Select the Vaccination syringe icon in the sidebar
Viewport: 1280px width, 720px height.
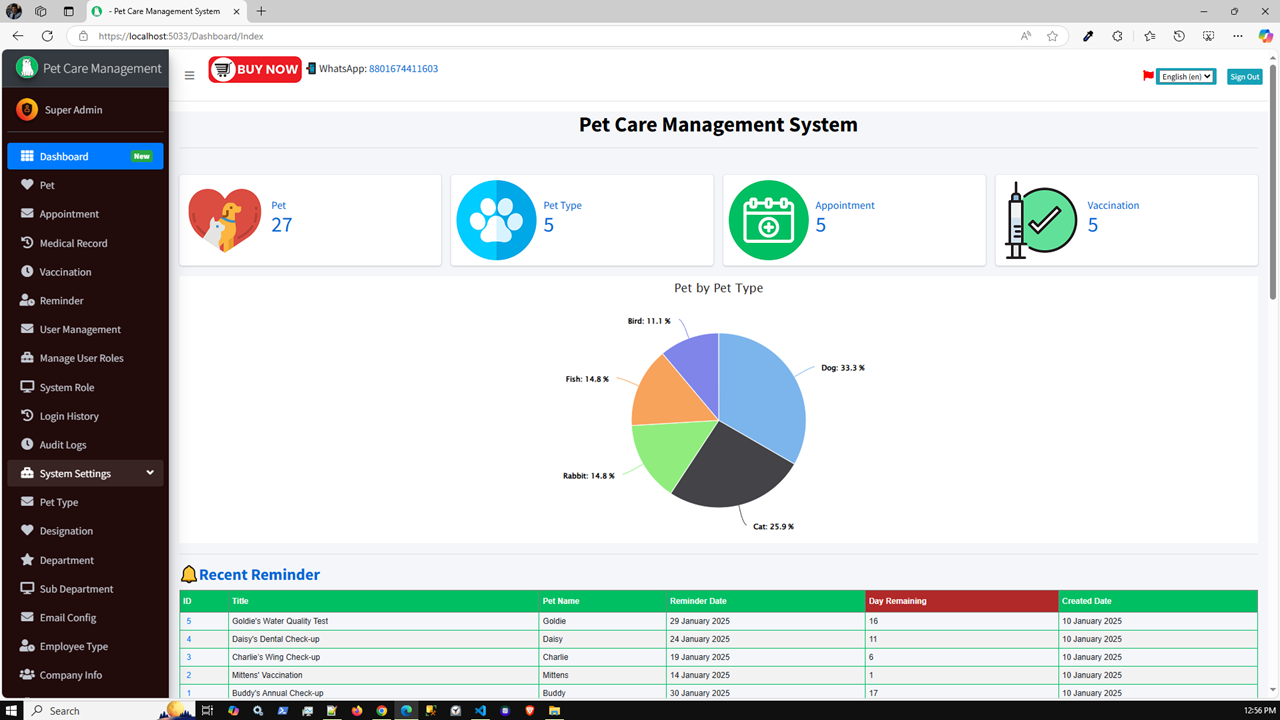pyautogui.click(x=27, y=271)
